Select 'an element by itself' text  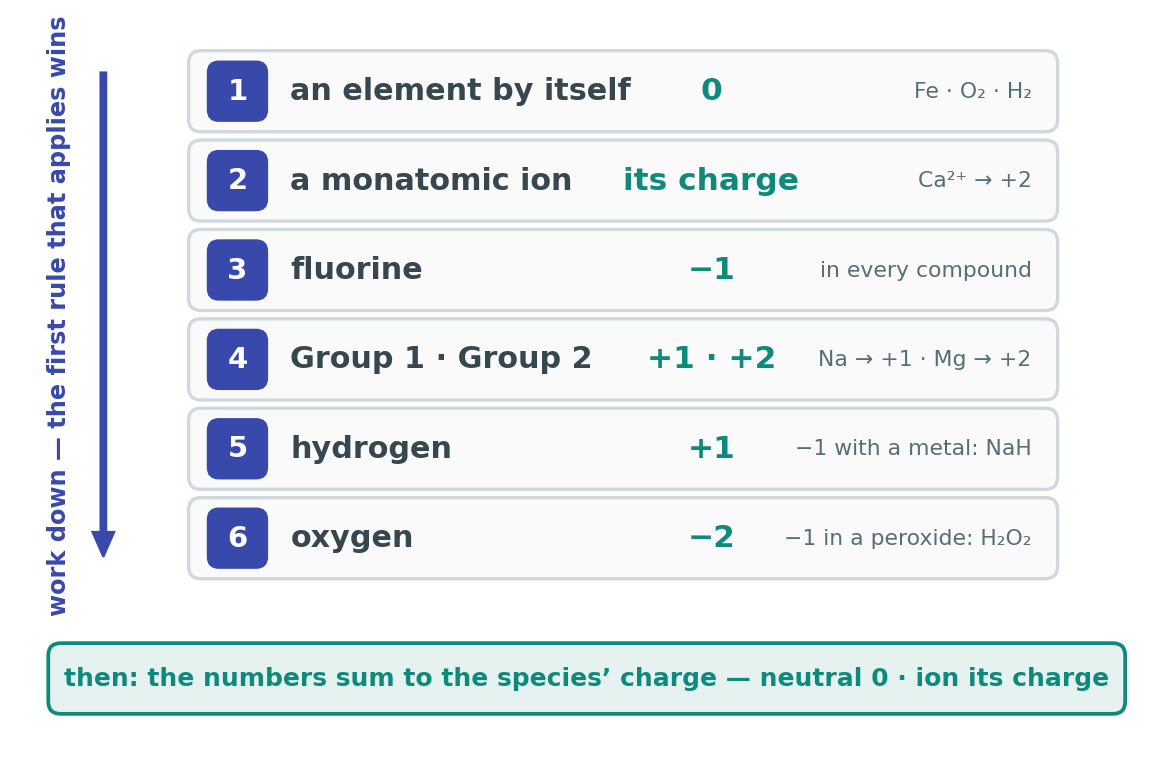tap(460, 90)
